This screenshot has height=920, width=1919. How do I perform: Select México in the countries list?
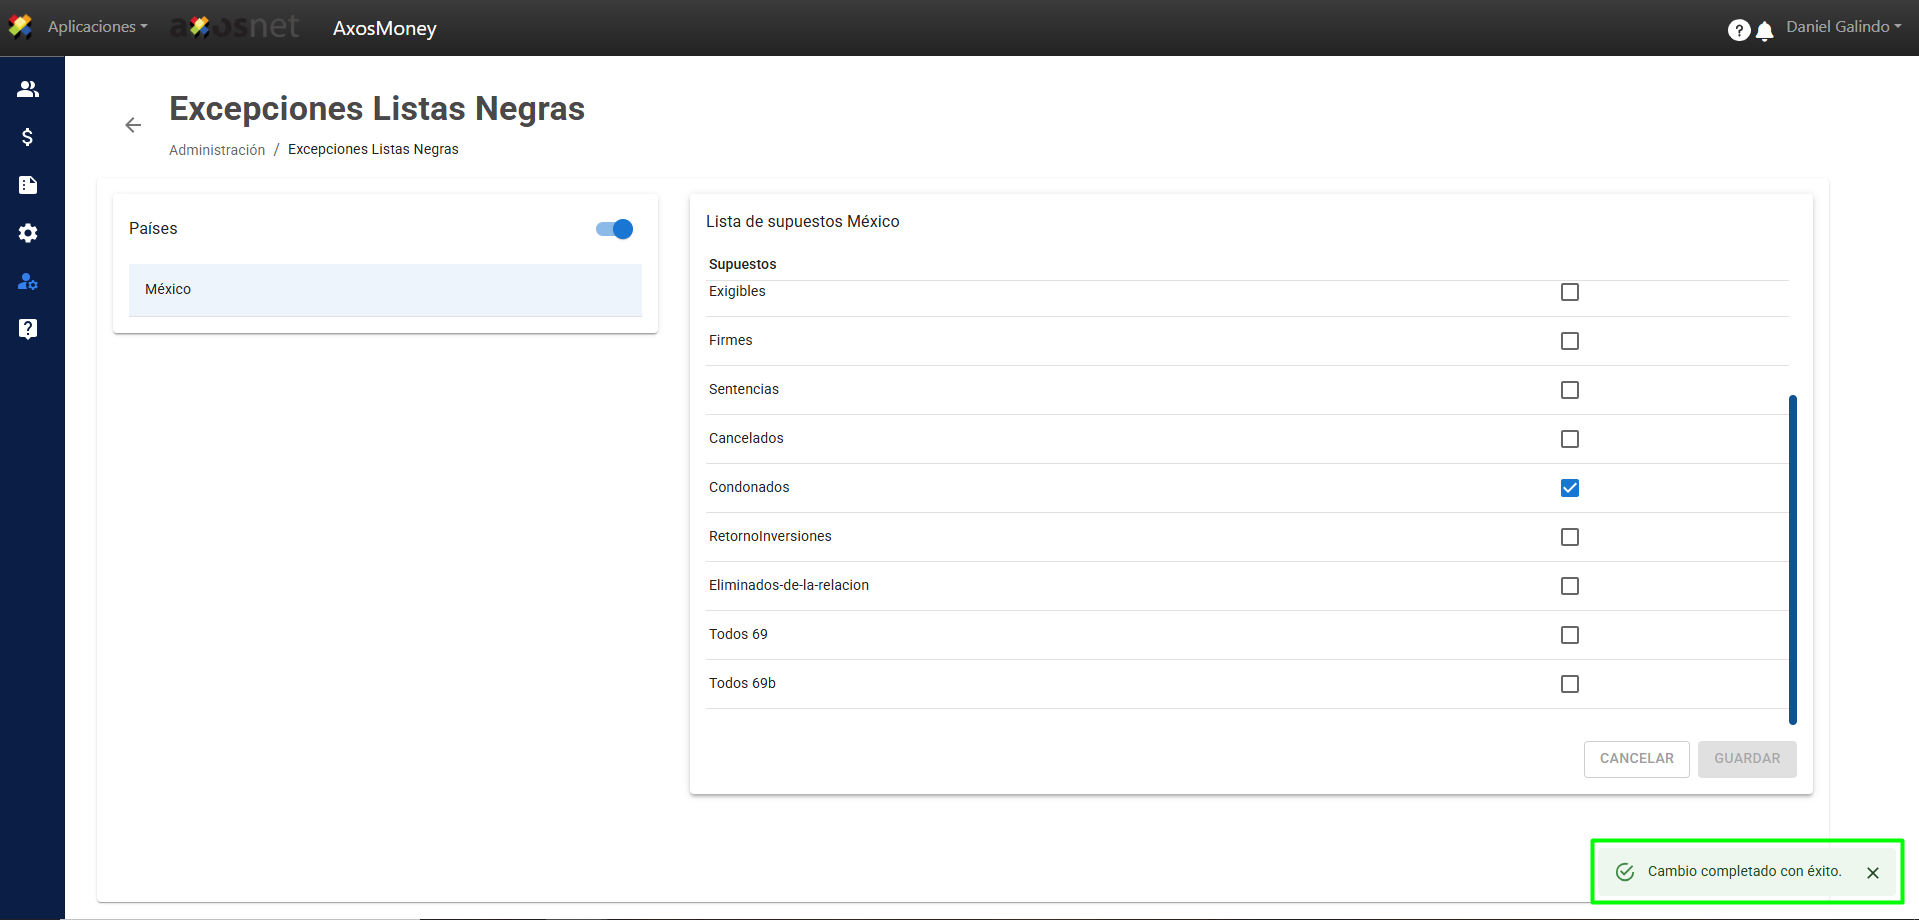[385, 290]
